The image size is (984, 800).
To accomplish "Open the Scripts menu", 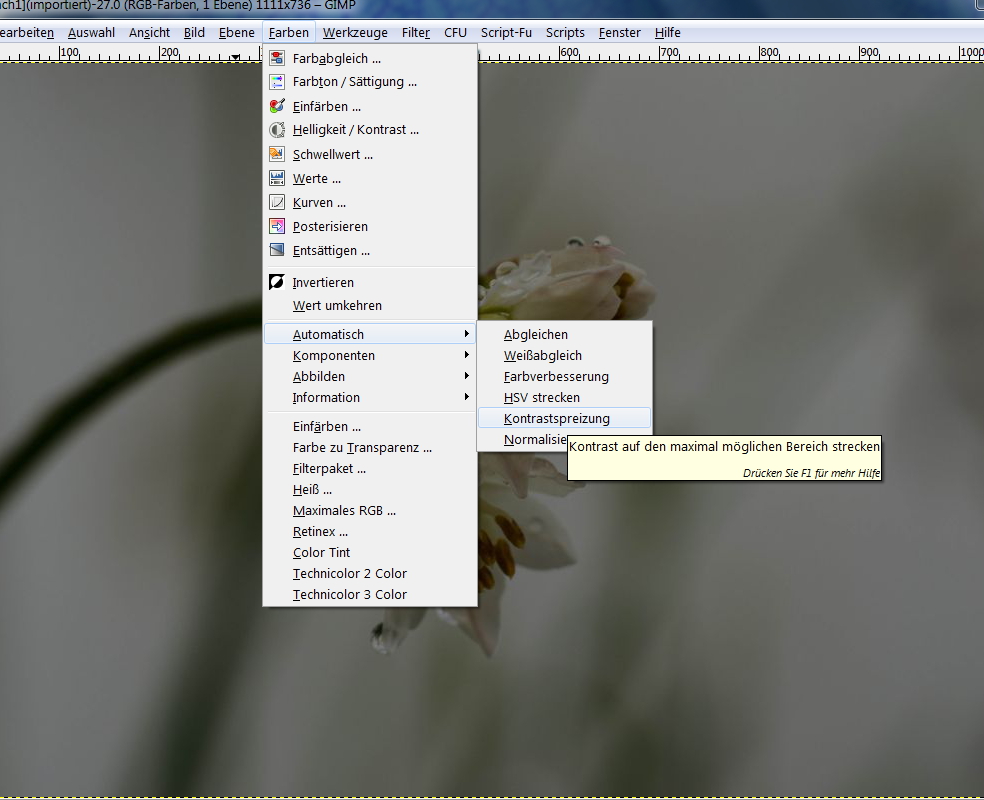I will [565, 33].
